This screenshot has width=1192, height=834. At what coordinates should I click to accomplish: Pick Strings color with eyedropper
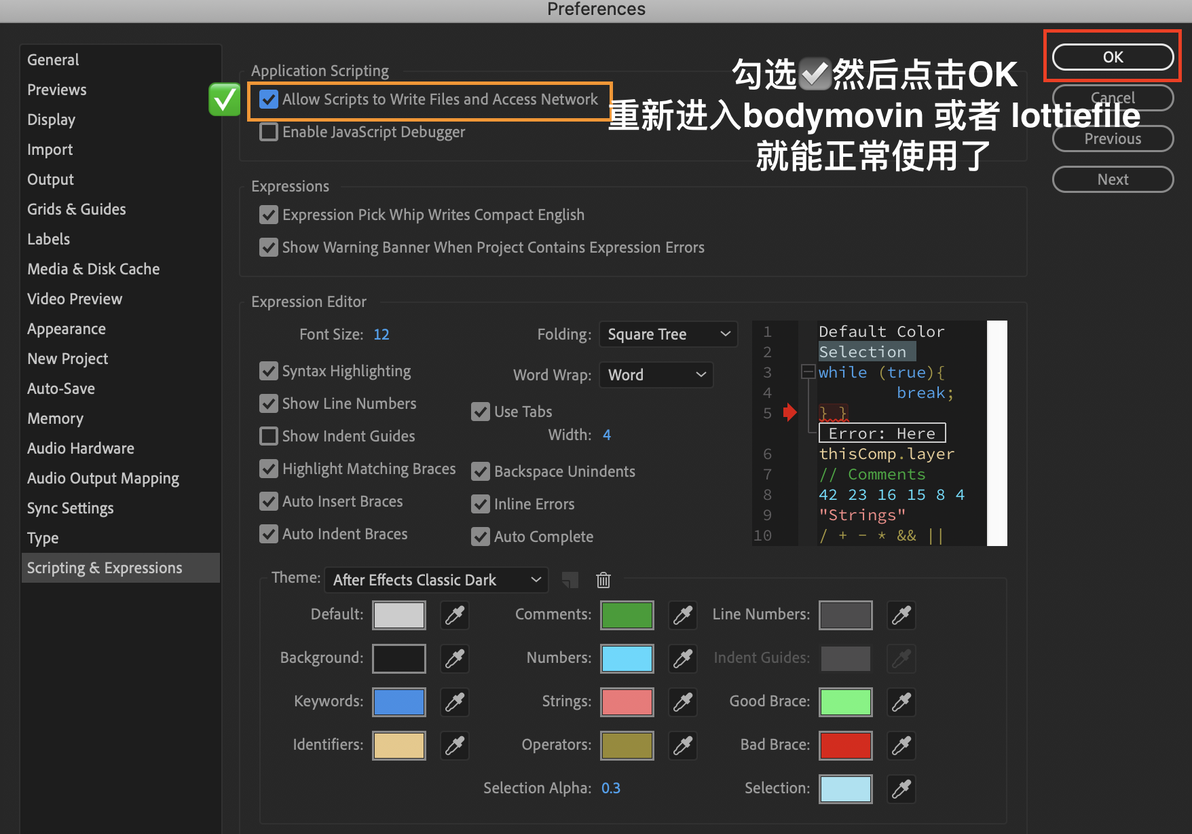tap(683, 702)
